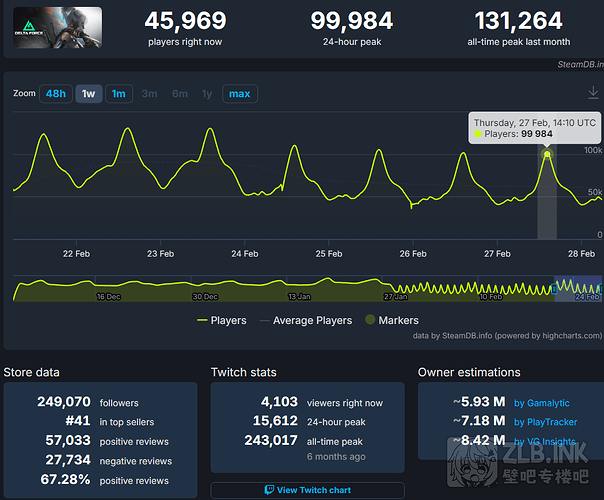Pick the 1y zoom range
This screenshot has height=500, width=604.
(207, 94)
